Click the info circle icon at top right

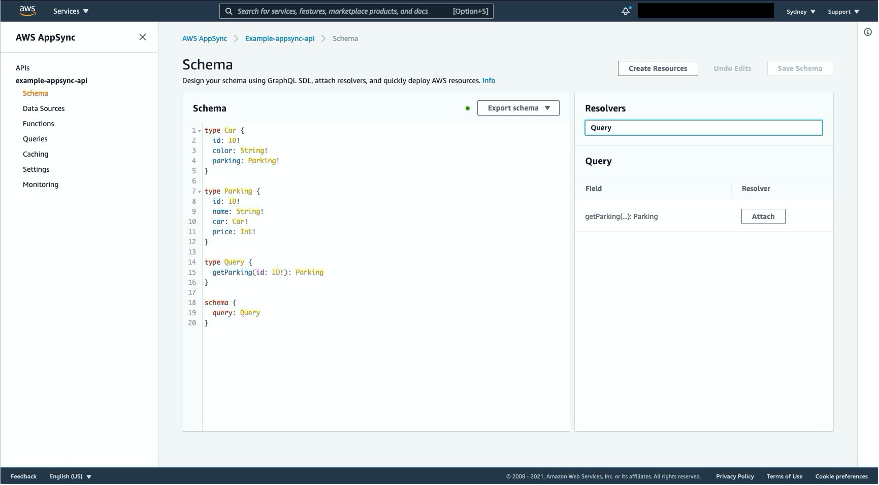(x=867, y=32)
